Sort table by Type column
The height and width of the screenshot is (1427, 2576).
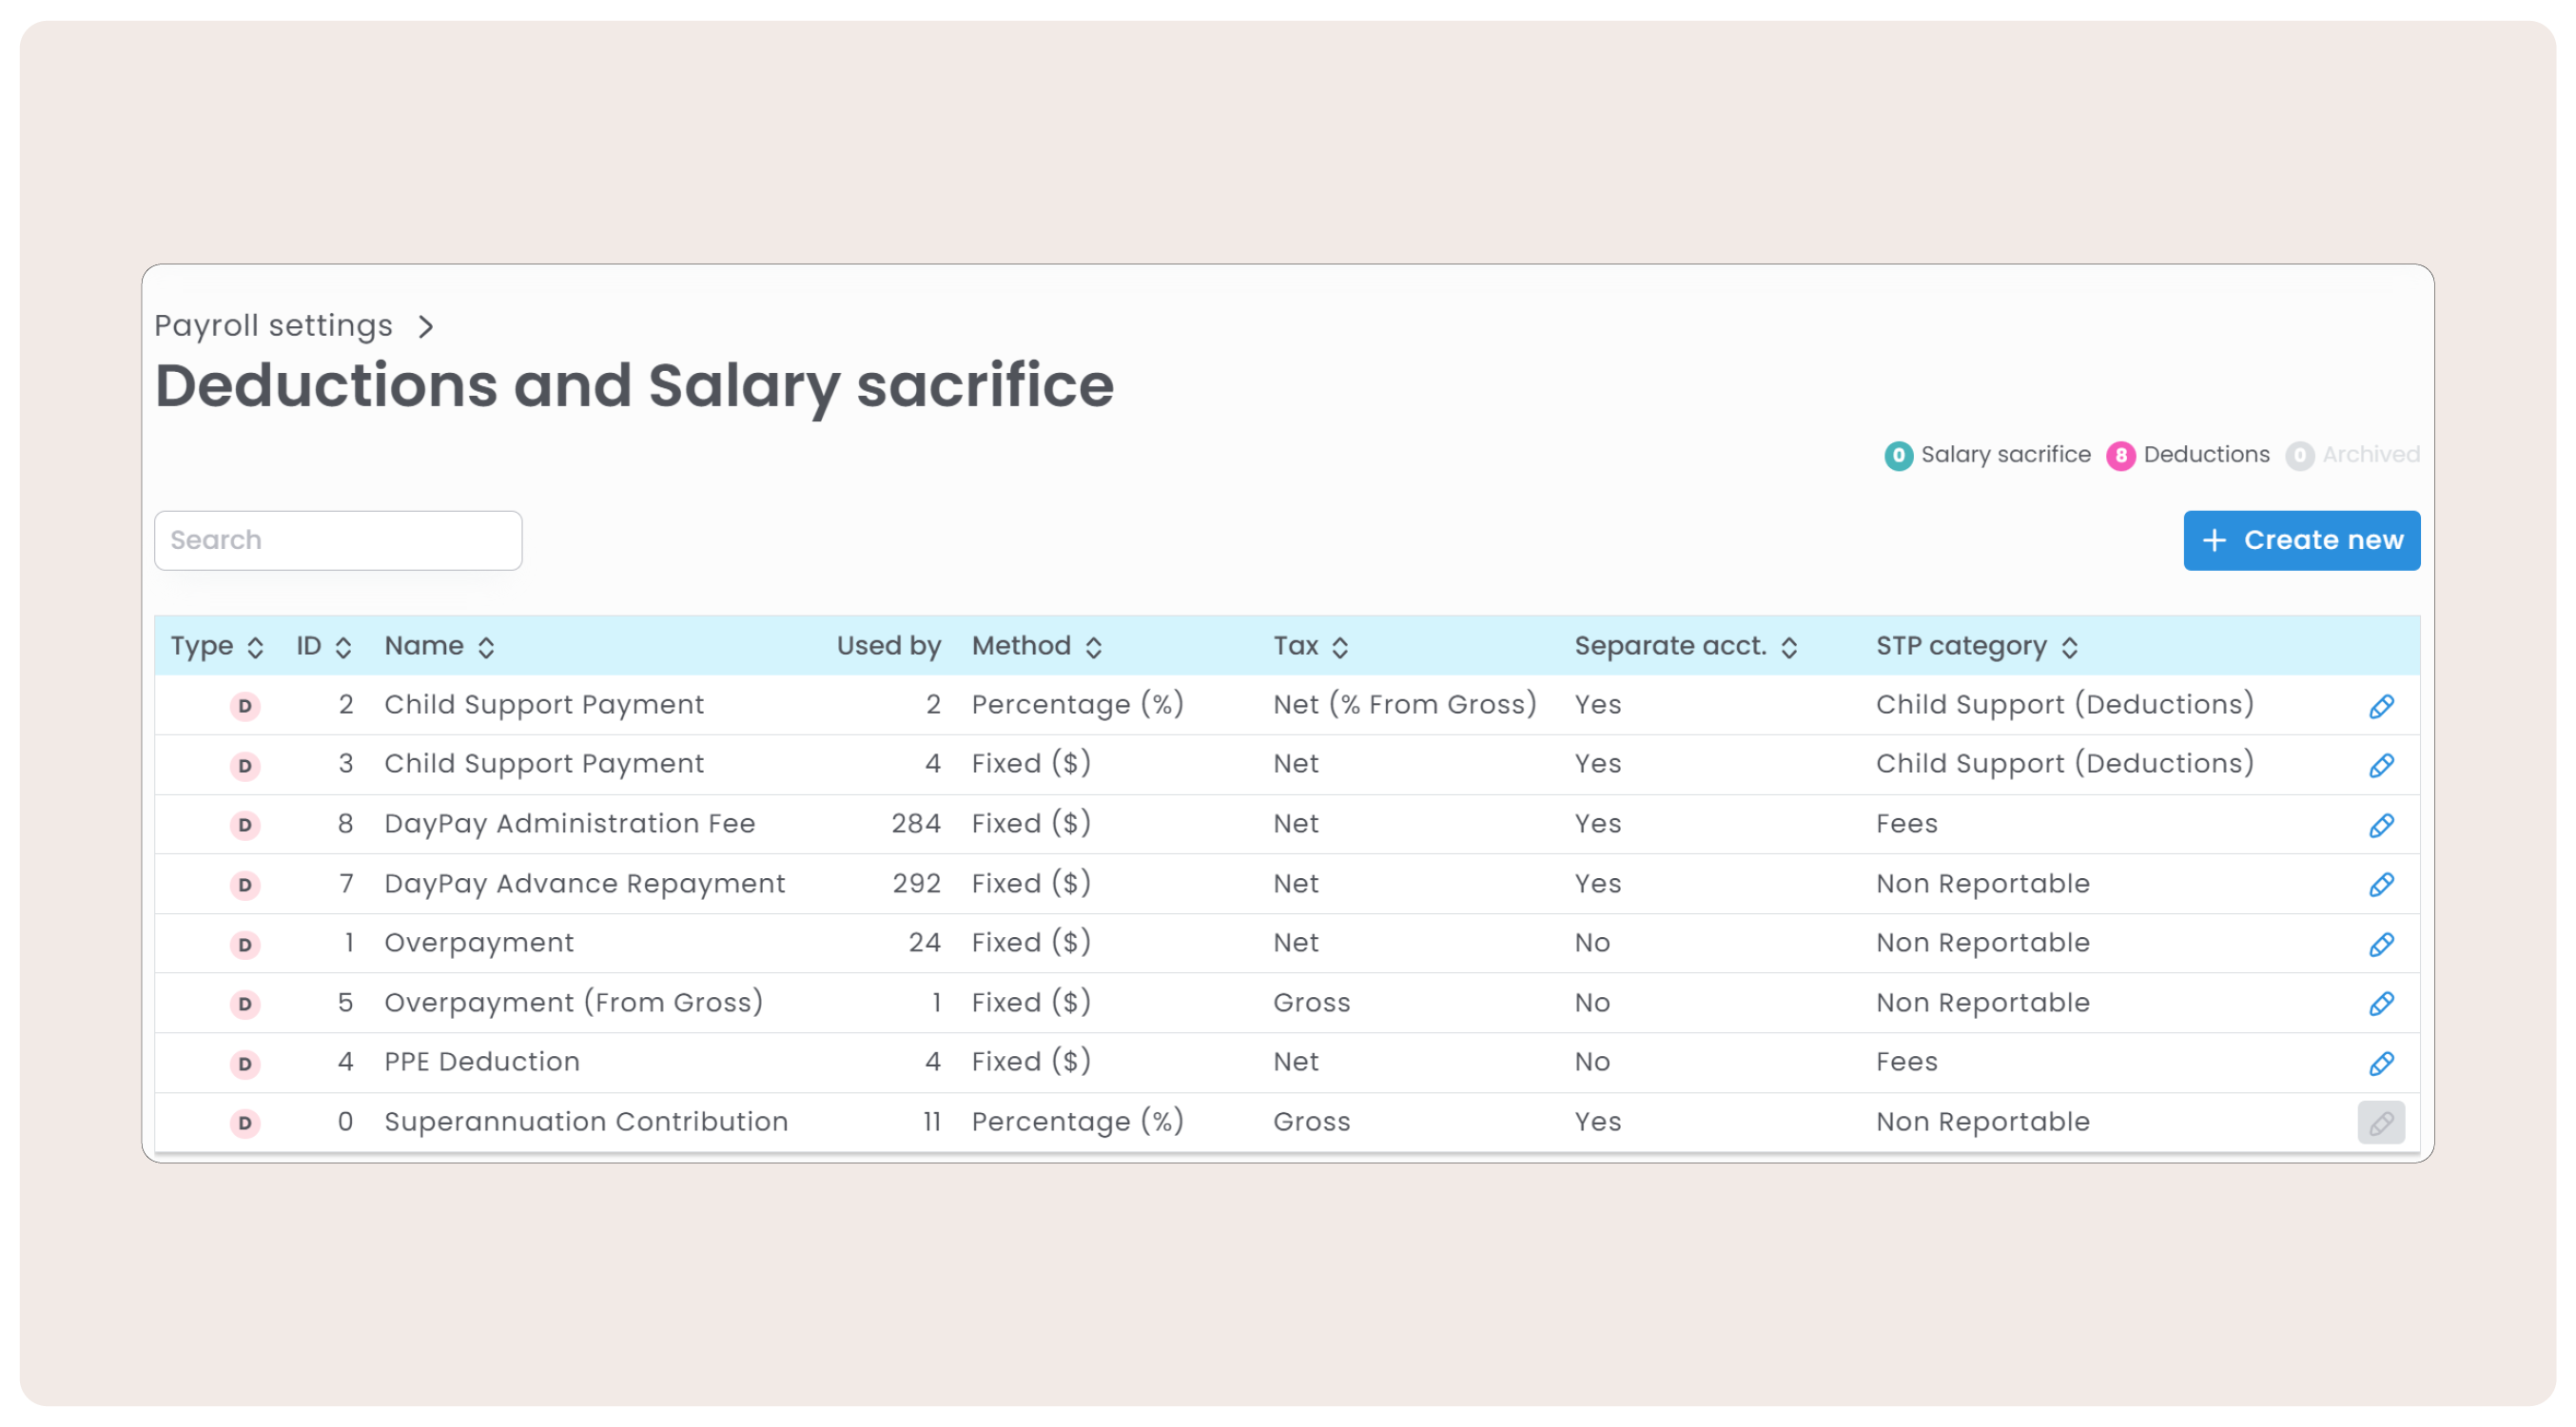(216, 646)
